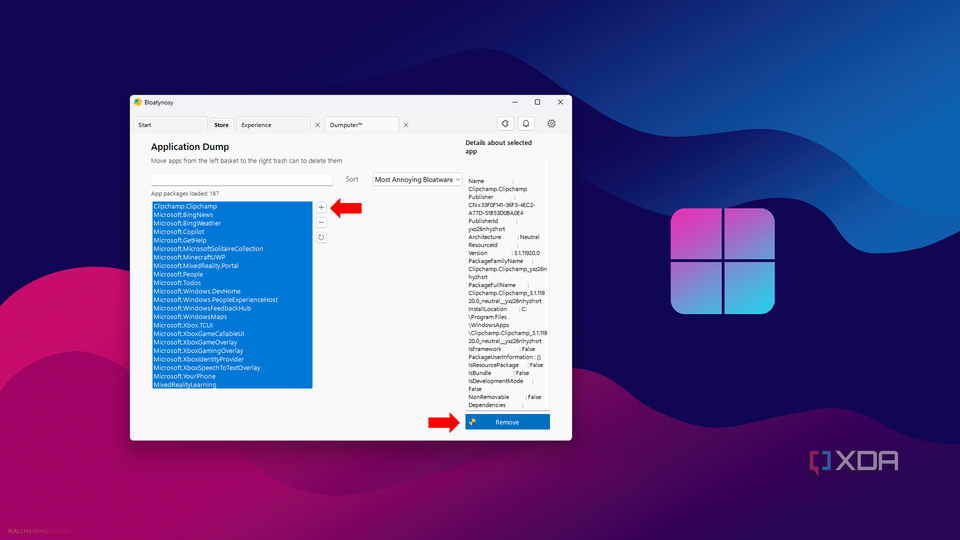960x540 pixels.
Task: Select Microsoft.WindowsMaps entry
Action: (x=232, y=317)
